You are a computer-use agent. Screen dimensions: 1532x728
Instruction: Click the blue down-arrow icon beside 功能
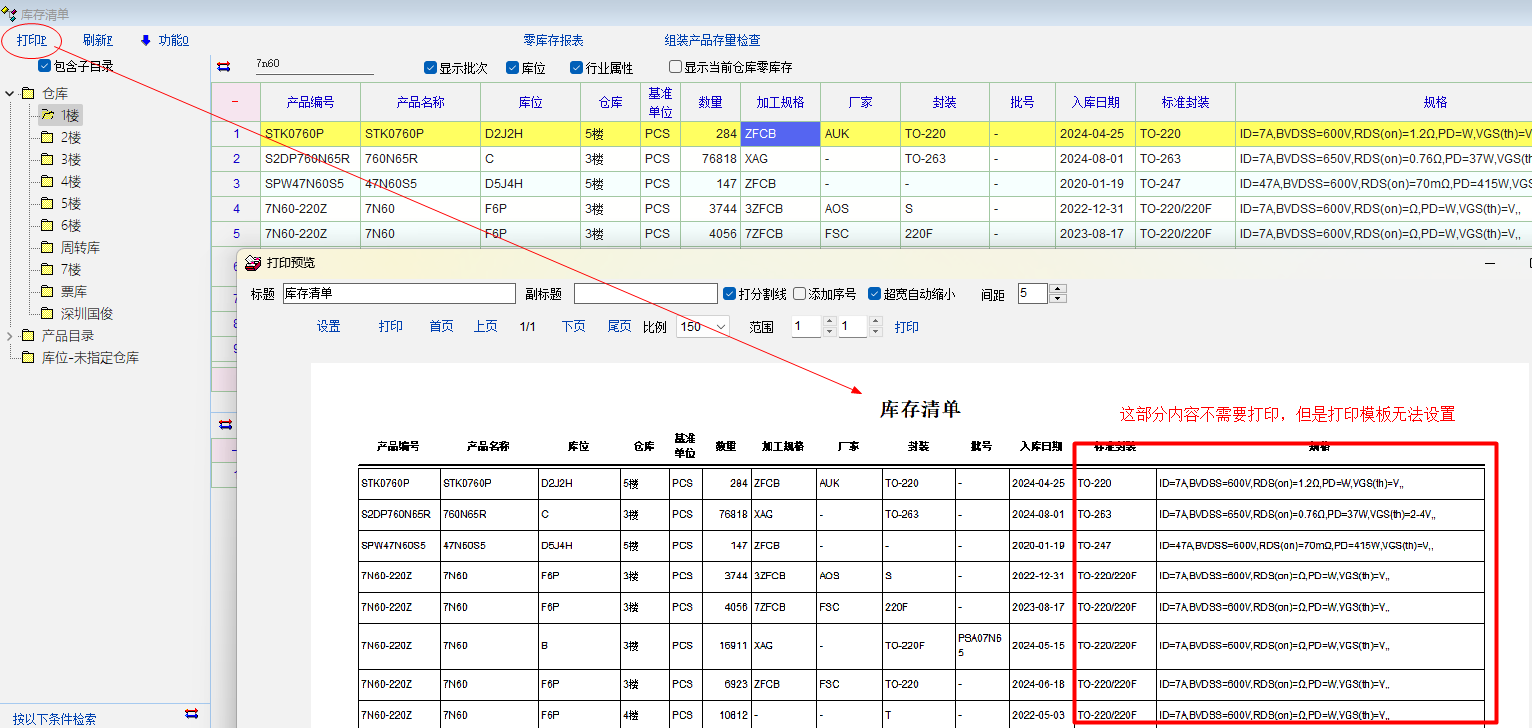146,41
